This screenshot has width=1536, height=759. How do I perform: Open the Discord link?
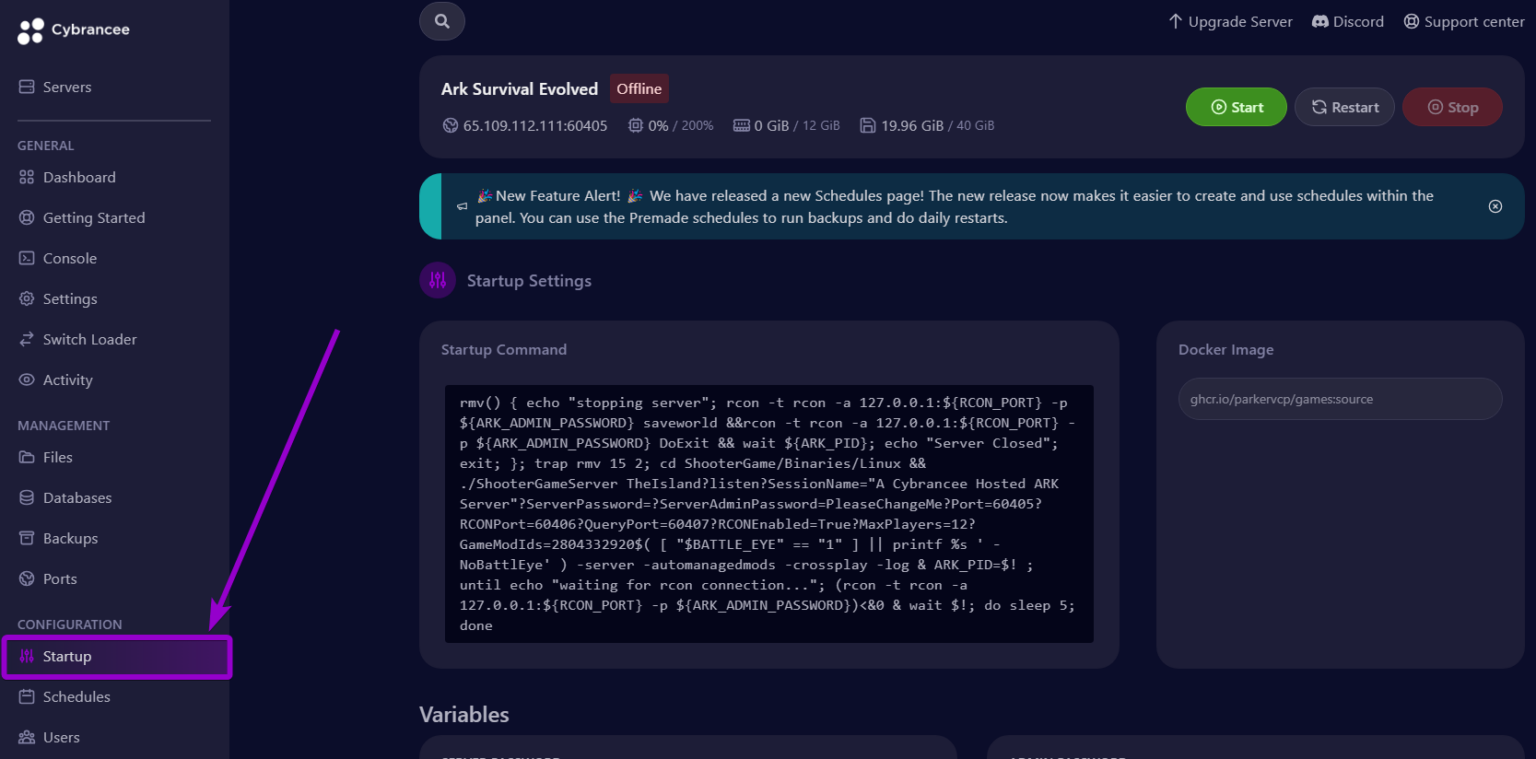(x=1348, y=22)
